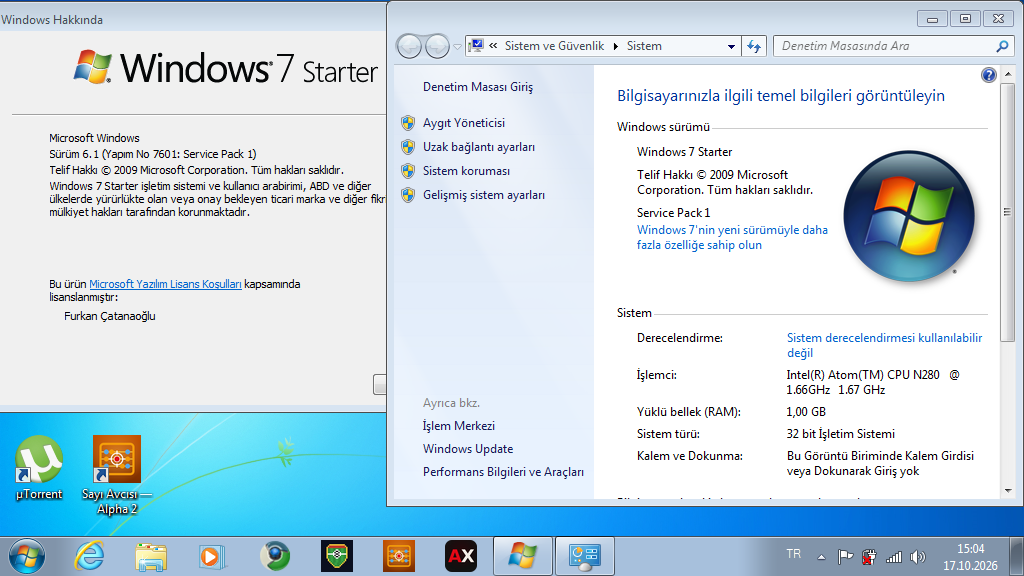Expand the address bar previous locations dropdown arrow
This screenshot has width=1024, height=576.
point(731,46)
